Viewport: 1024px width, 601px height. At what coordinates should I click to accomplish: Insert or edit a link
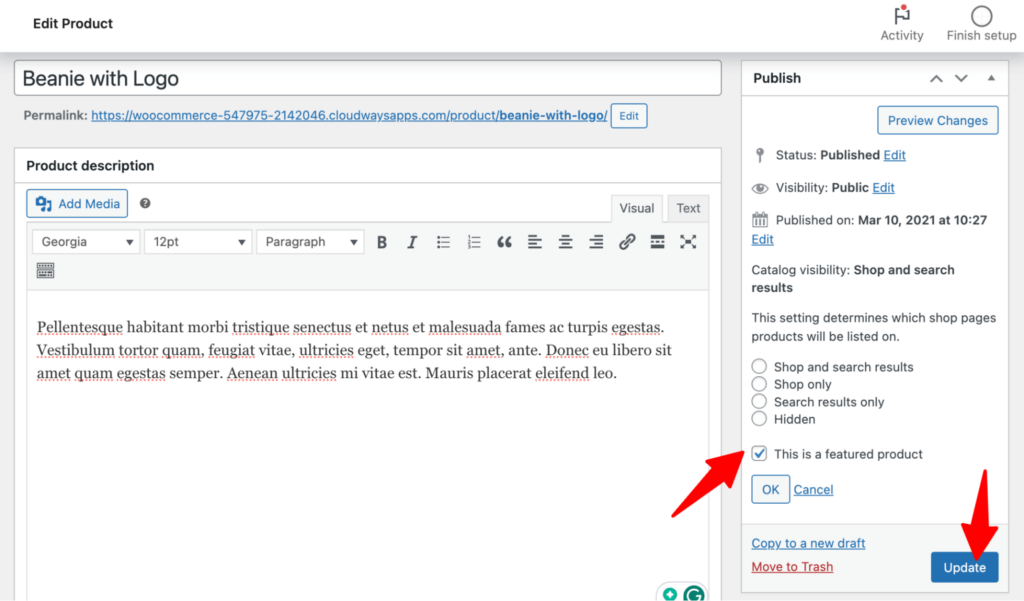(x=627, y=242)
